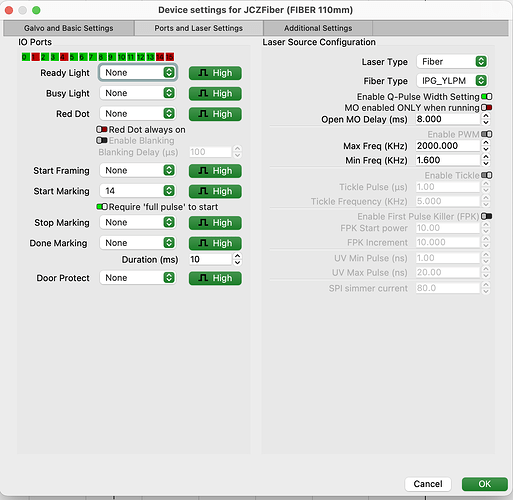Open Red Dot port dropdown

click(x=138, y=114)
